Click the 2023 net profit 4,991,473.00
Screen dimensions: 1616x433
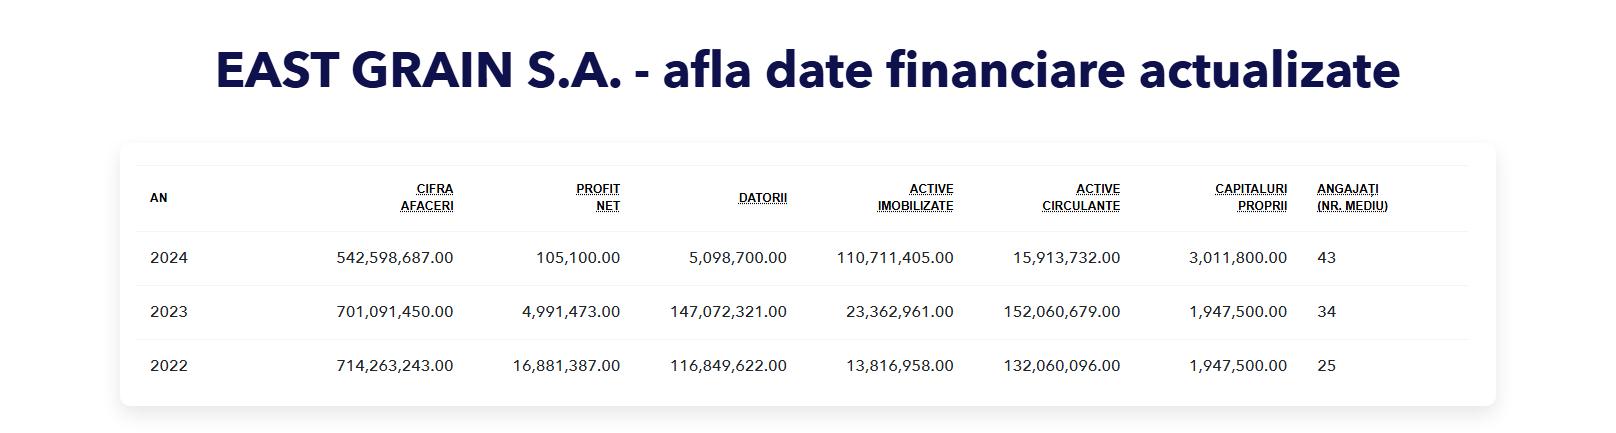(571, 312)
